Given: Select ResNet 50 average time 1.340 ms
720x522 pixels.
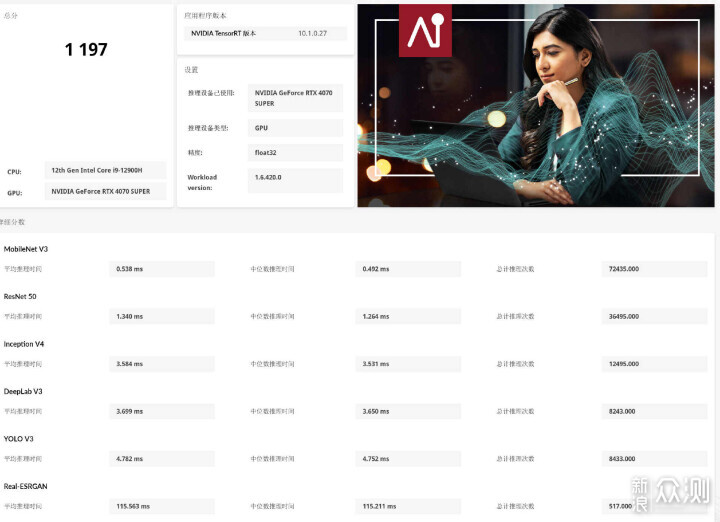Looking at the screenshot, I should (162, 316).
